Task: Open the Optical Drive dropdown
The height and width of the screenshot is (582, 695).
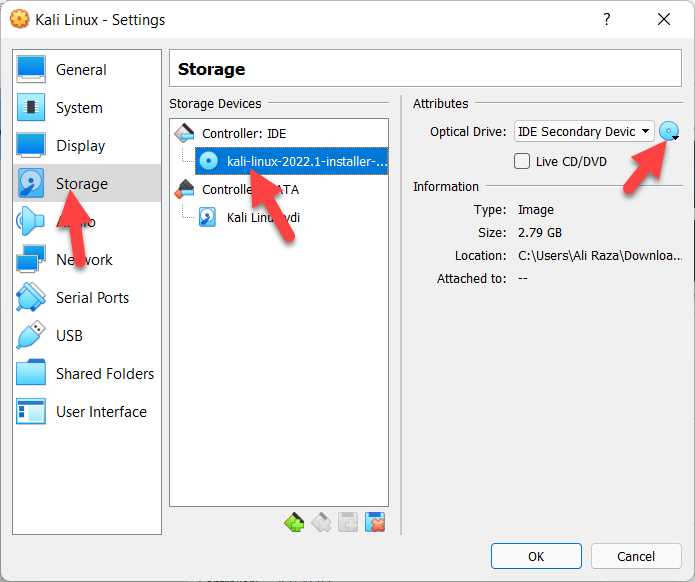Action: [x=584, y=131]
